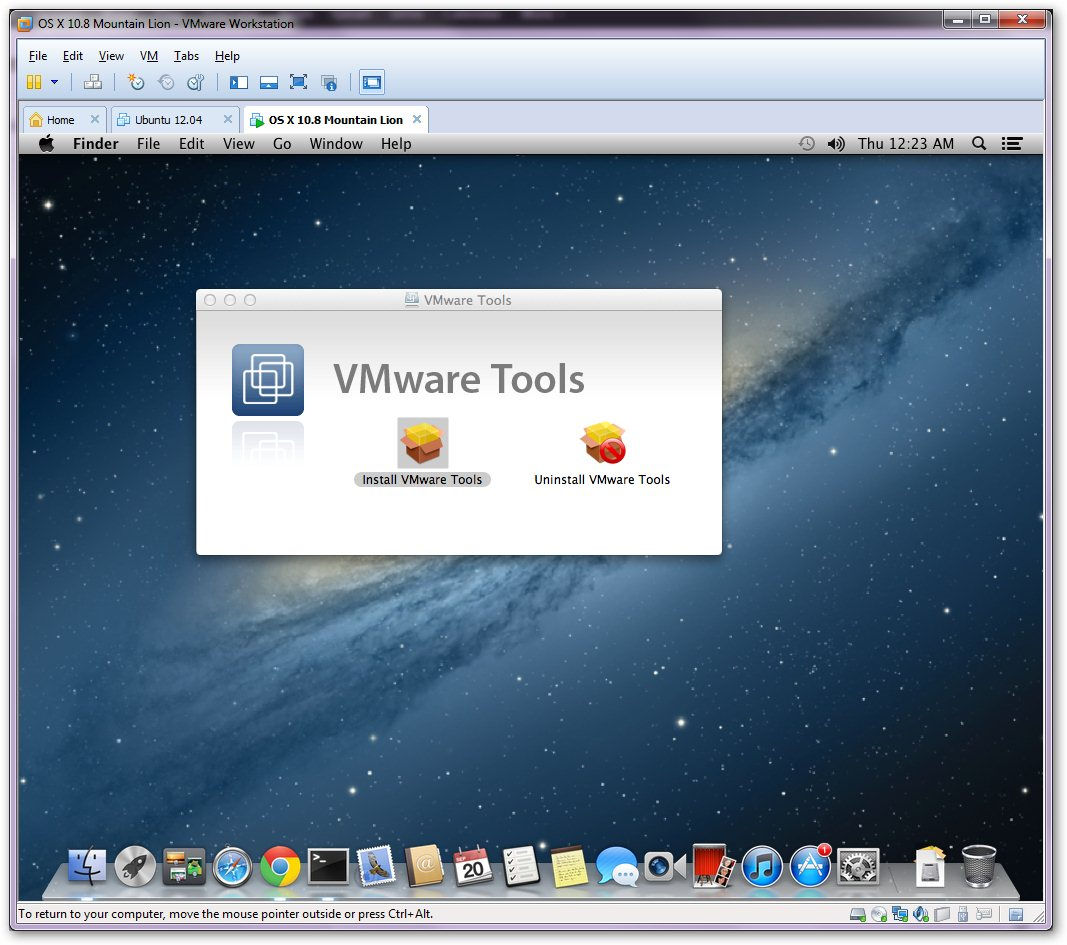Click the hard disk status bar icon
Viewport: 1067px width, 945px height.
(x=858, y=914)
